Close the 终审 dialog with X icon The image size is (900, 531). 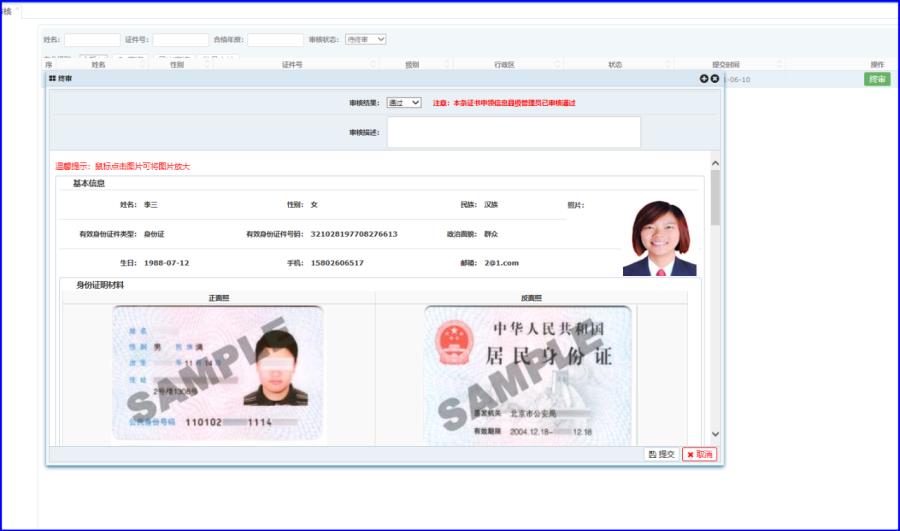click(x=714, y=78)
